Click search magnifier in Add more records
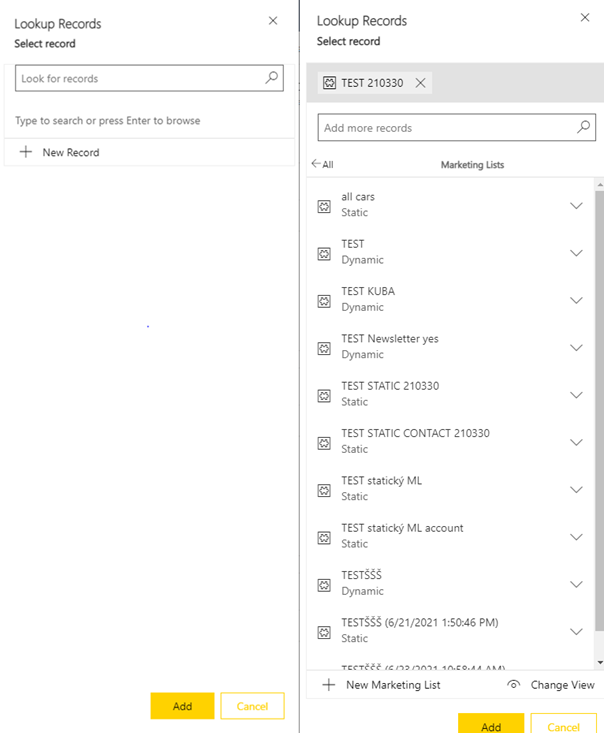The image size is (604, 733). [584, 128]
